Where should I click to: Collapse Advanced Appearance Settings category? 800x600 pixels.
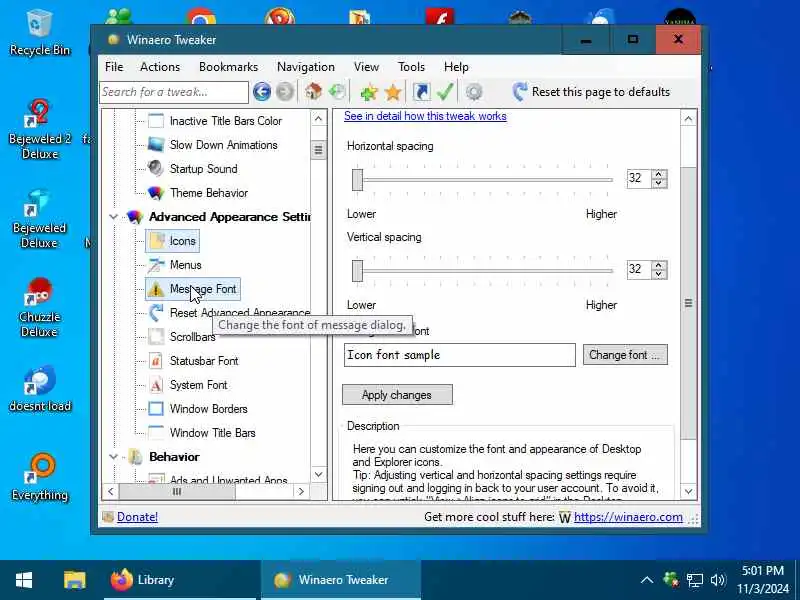coord(113,217)
